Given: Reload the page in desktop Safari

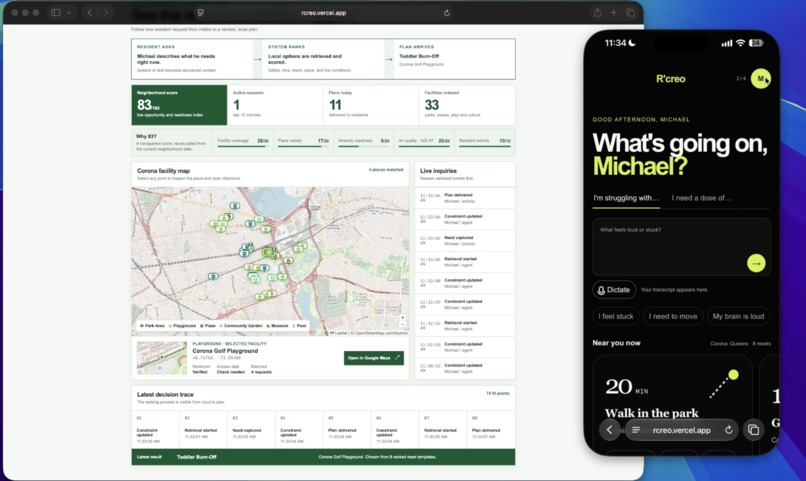Looking at the screenshot, I should [x=447, y=13].
